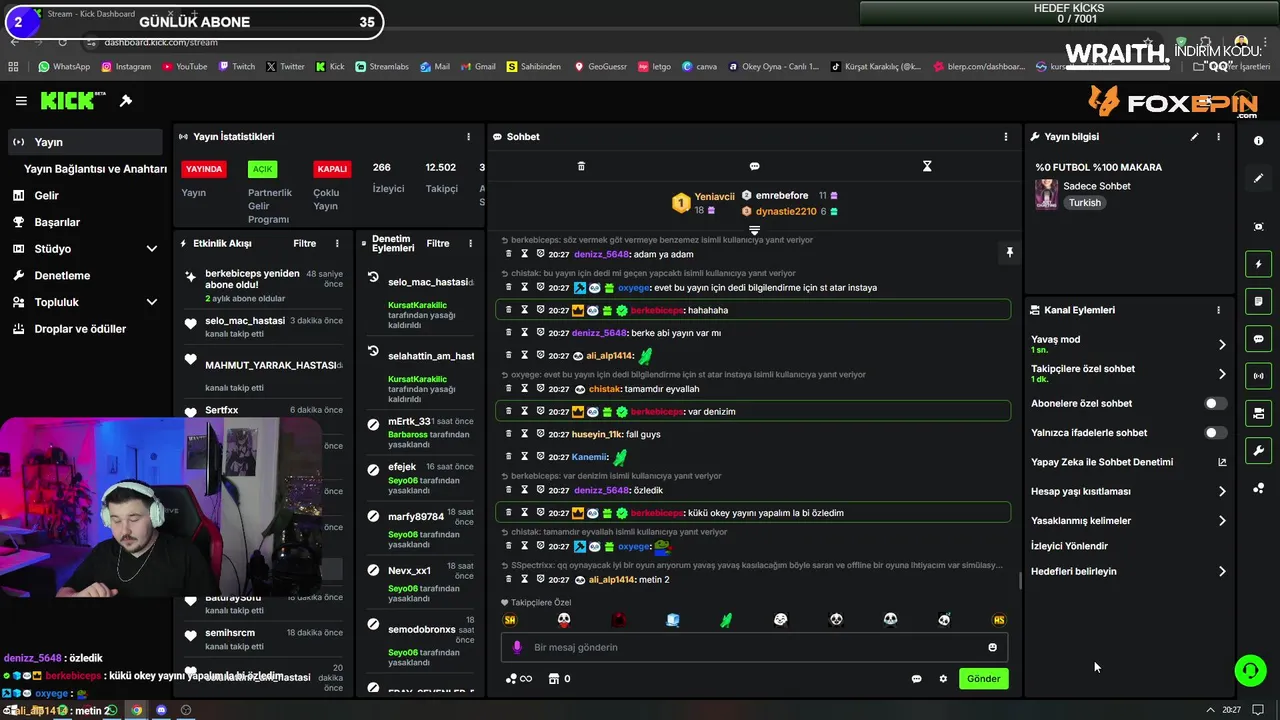Click the chat bubble icon next to settings gear
Screen dimensions: 1280x720
pos(916,679)
